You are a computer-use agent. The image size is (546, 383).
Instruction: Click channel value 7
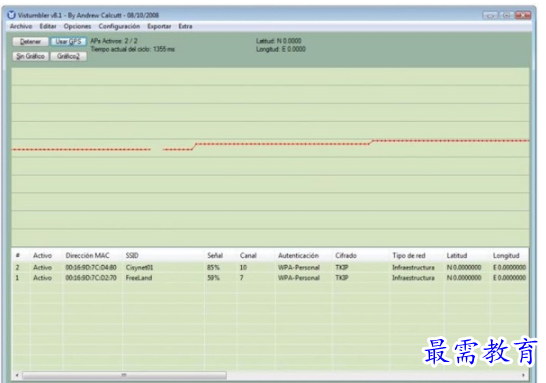[x=241, y=278]
